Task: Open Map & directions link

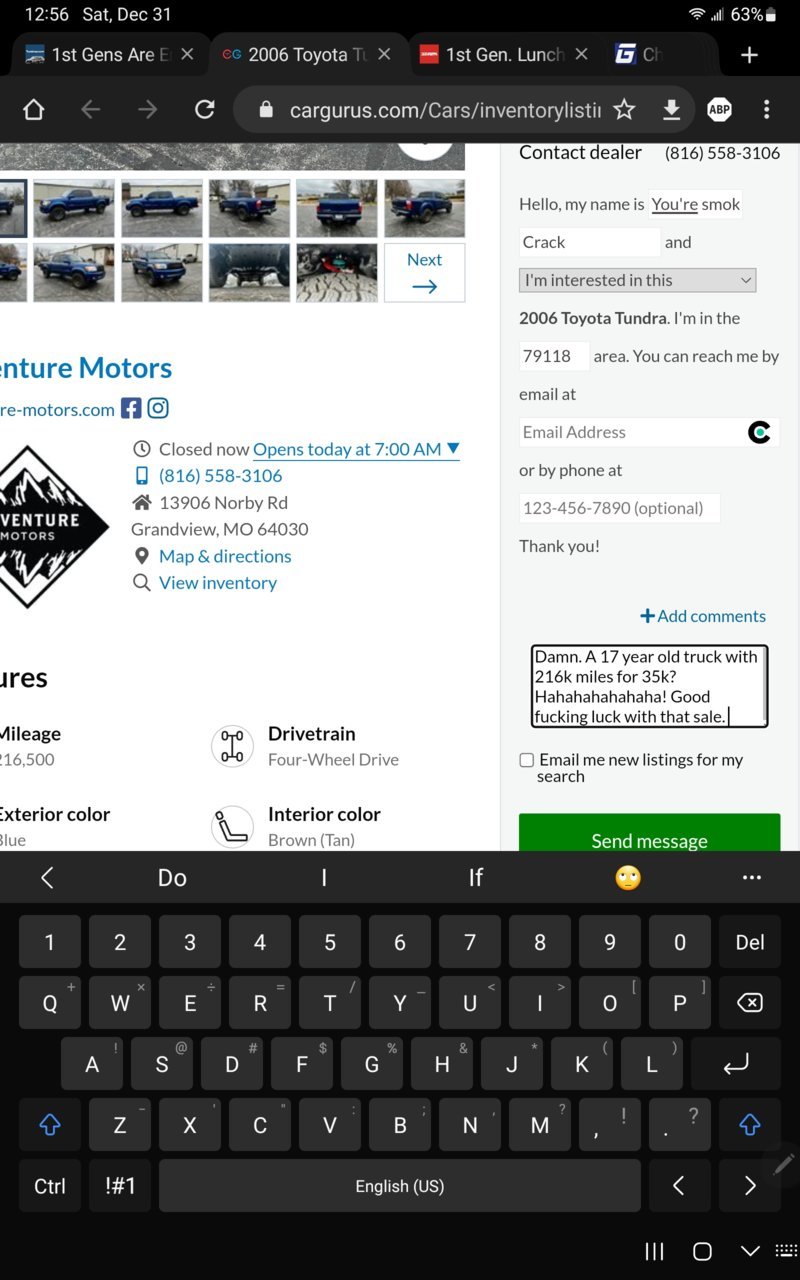Action: [x=225, y=556]
